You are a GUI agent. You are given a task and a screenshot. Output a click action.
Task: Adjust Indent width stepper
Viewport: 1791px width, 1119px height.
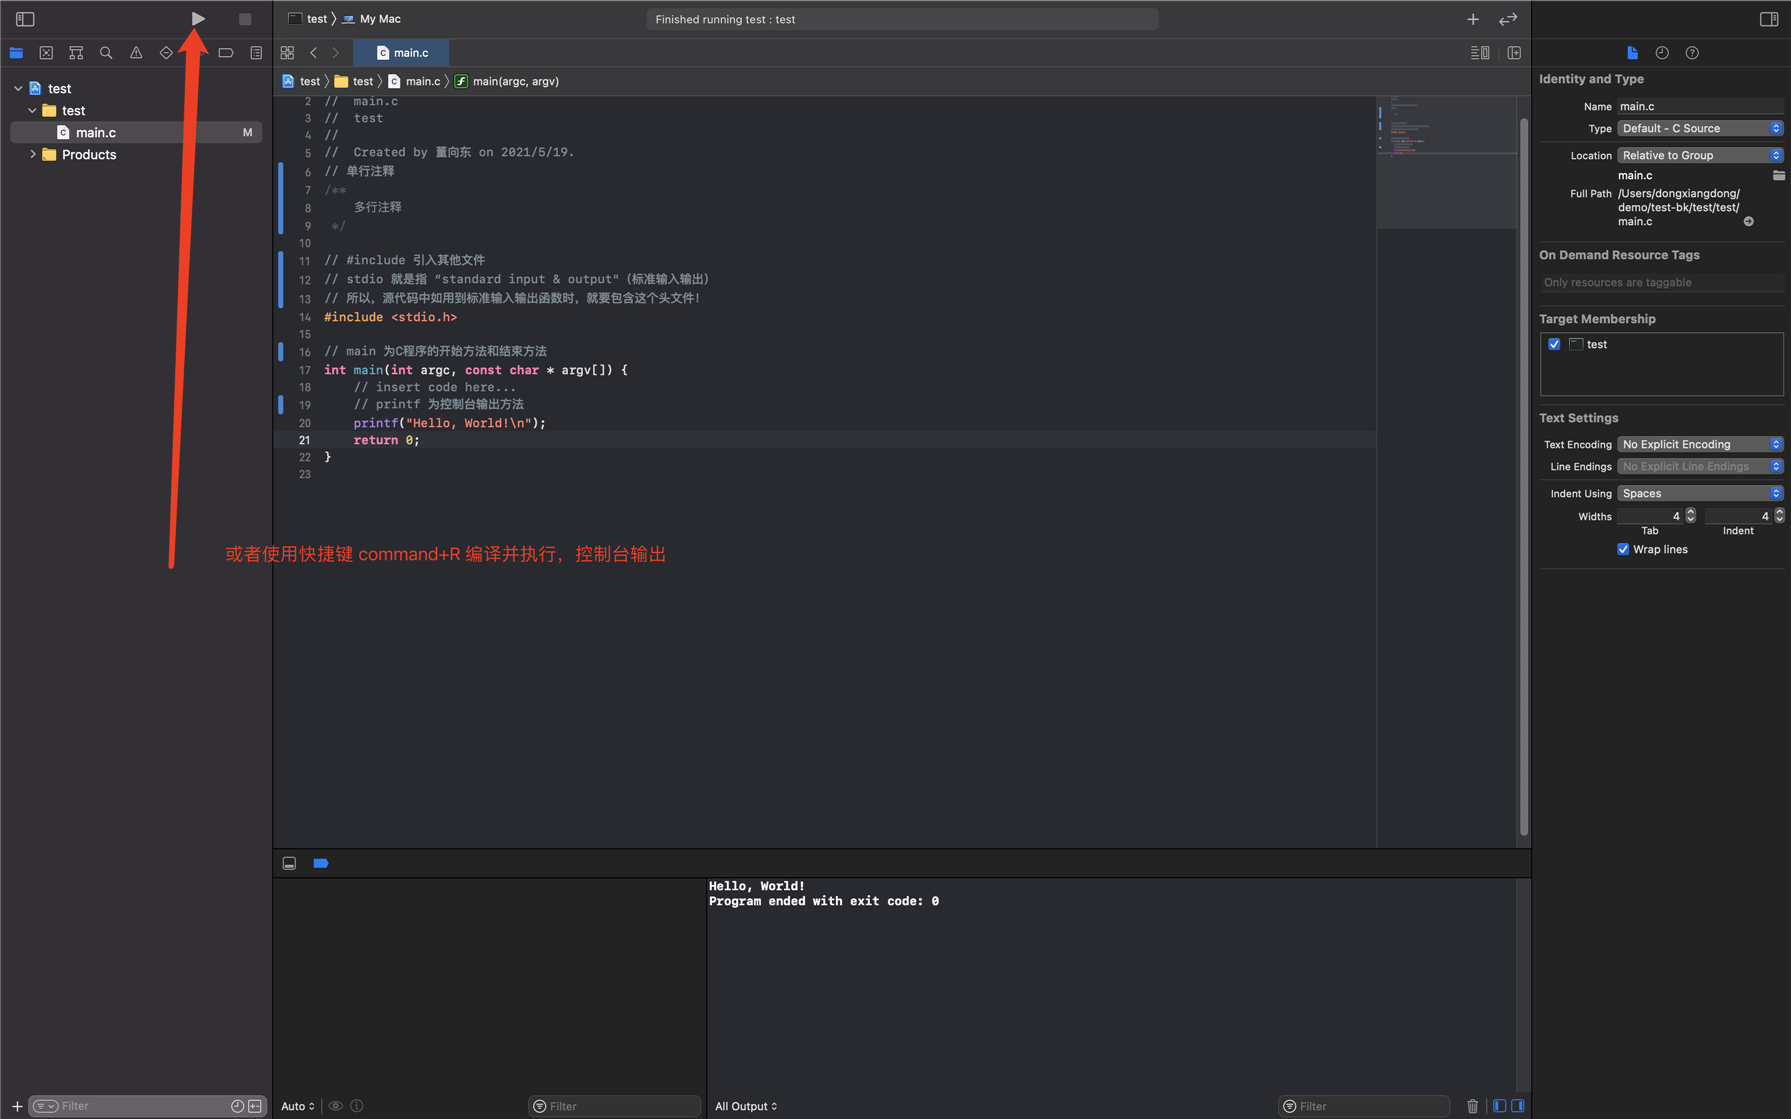click(1779, 516)
